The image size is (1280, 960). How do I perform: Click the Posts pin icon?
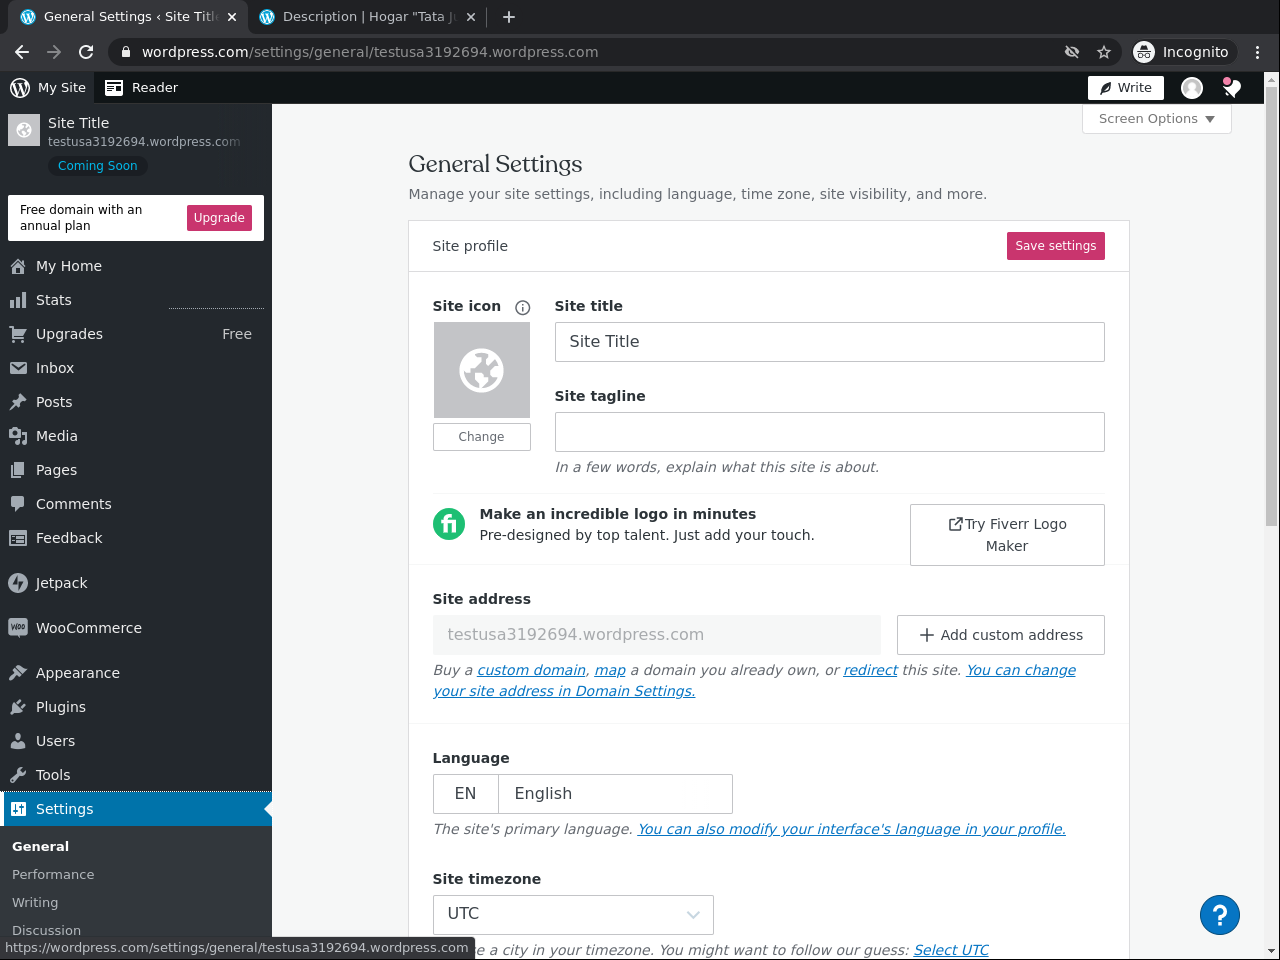pos(18,402)
